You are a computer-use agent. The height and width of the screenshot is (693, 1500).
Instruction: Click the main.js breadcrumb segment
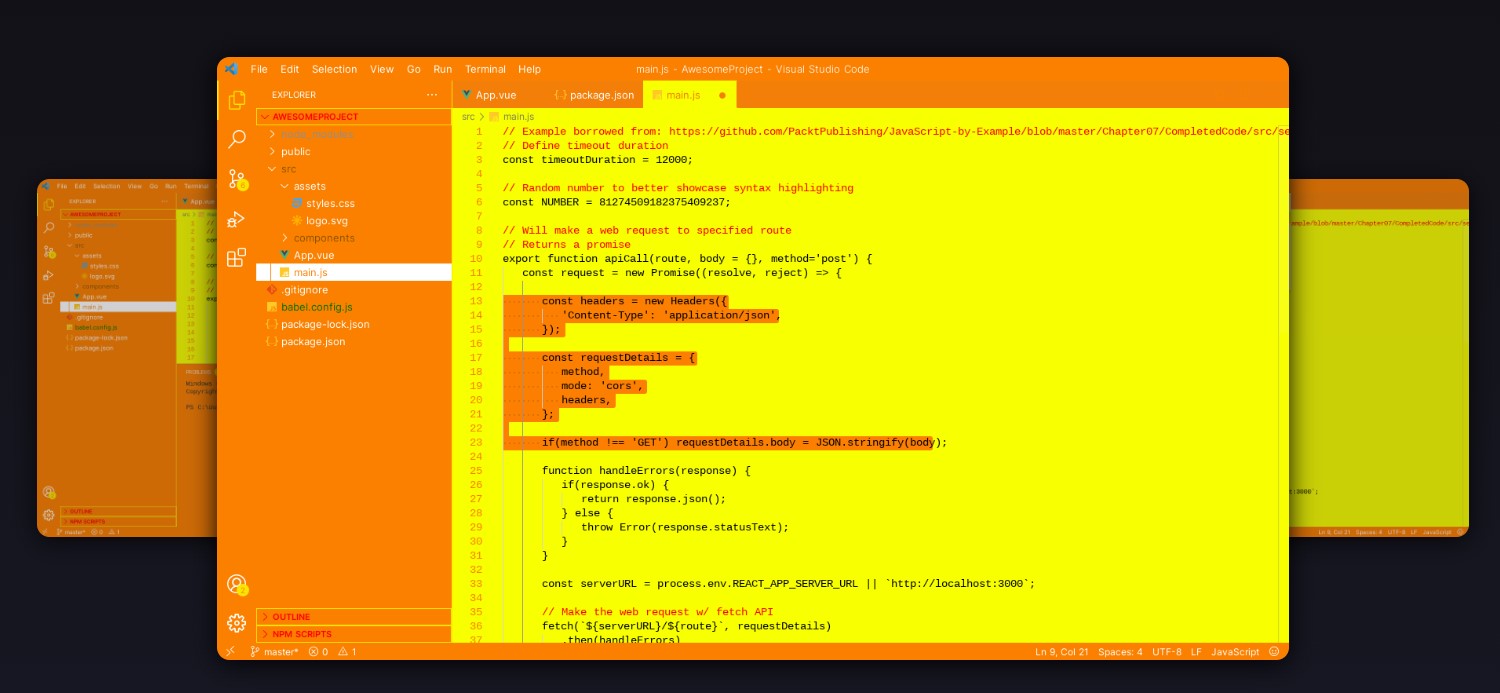pos(511,117)
